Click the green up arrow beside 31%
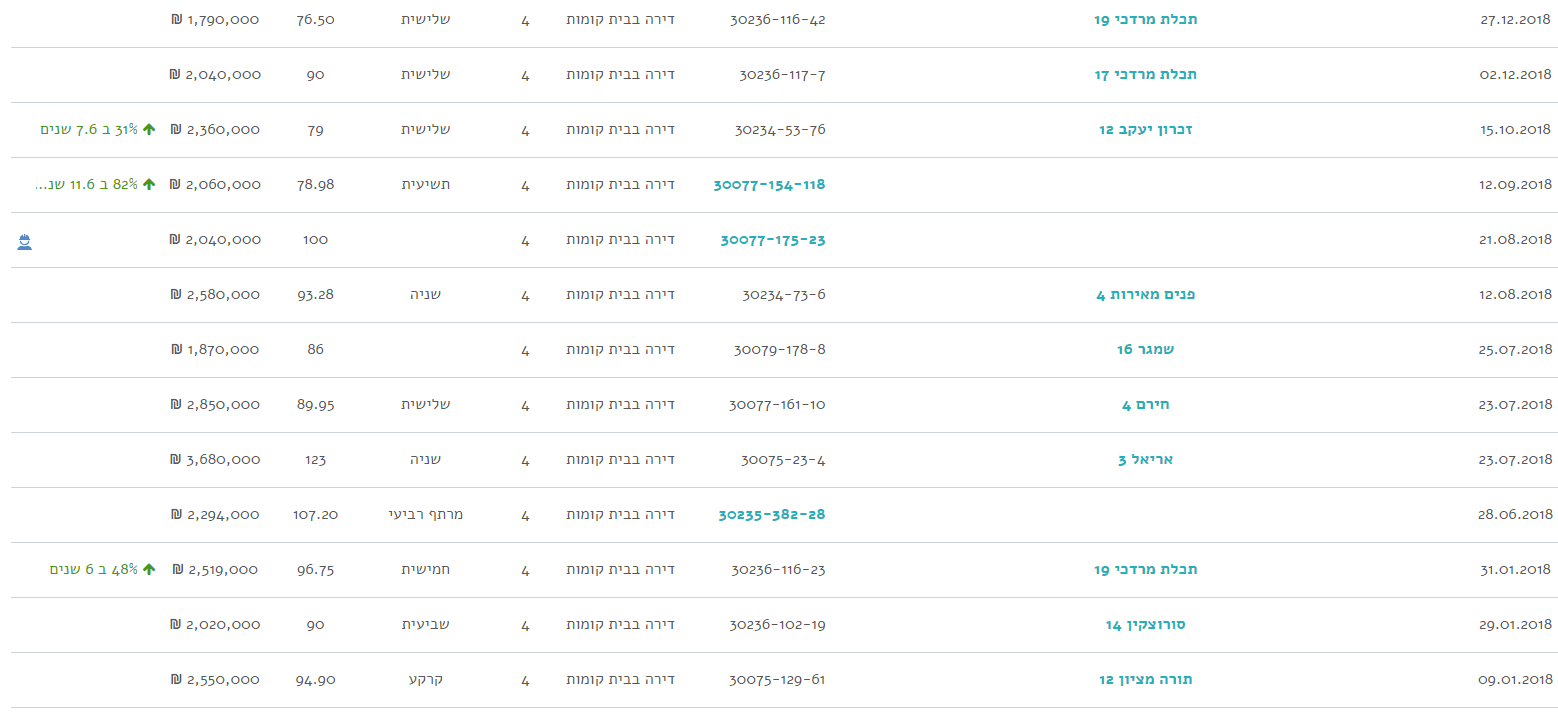The width and height of the screenshot is (1558, 712). coord(149,130)
